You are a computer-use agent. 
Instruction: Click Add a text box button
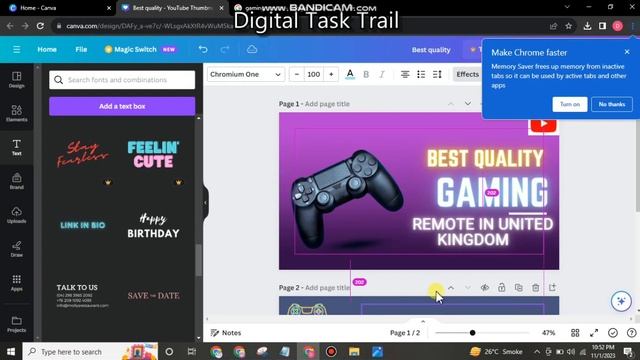pos(122,106)
